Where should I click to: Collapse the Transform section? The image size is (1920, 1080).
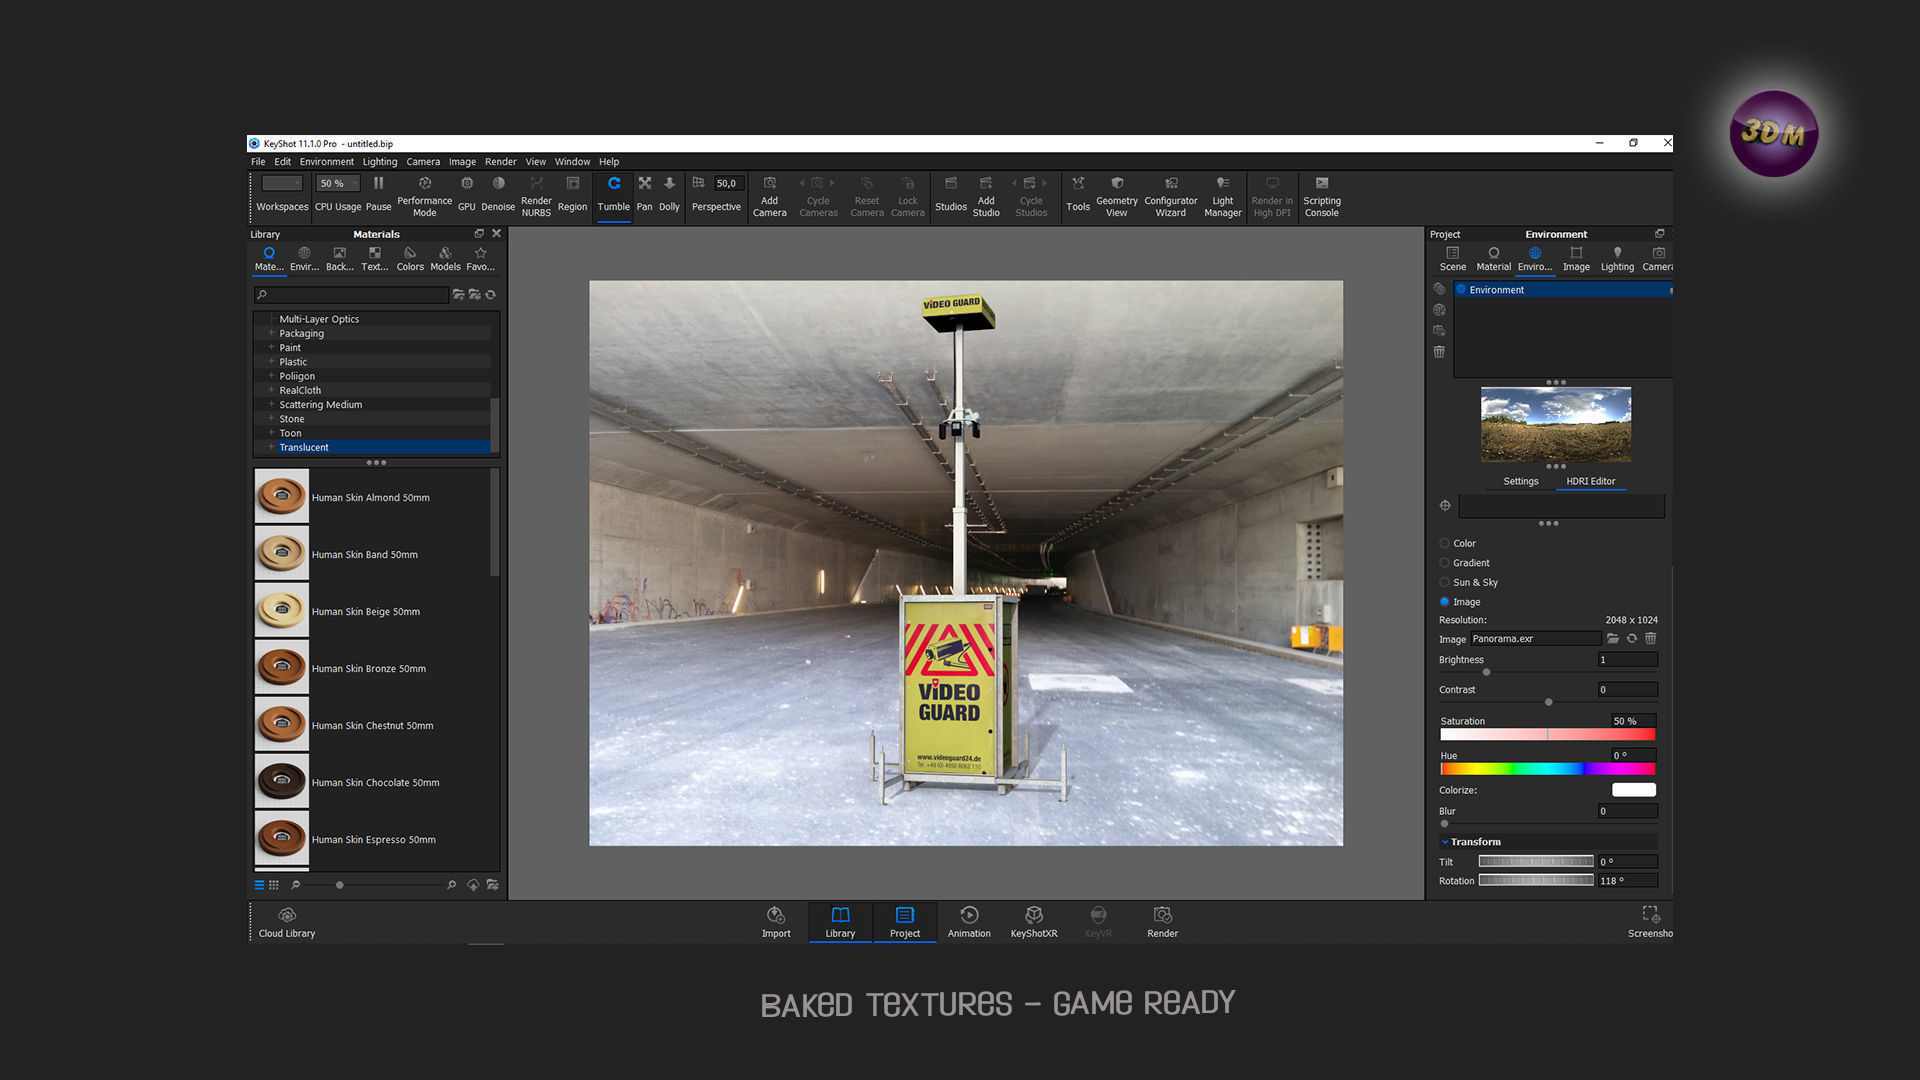tap(1445, 842)
